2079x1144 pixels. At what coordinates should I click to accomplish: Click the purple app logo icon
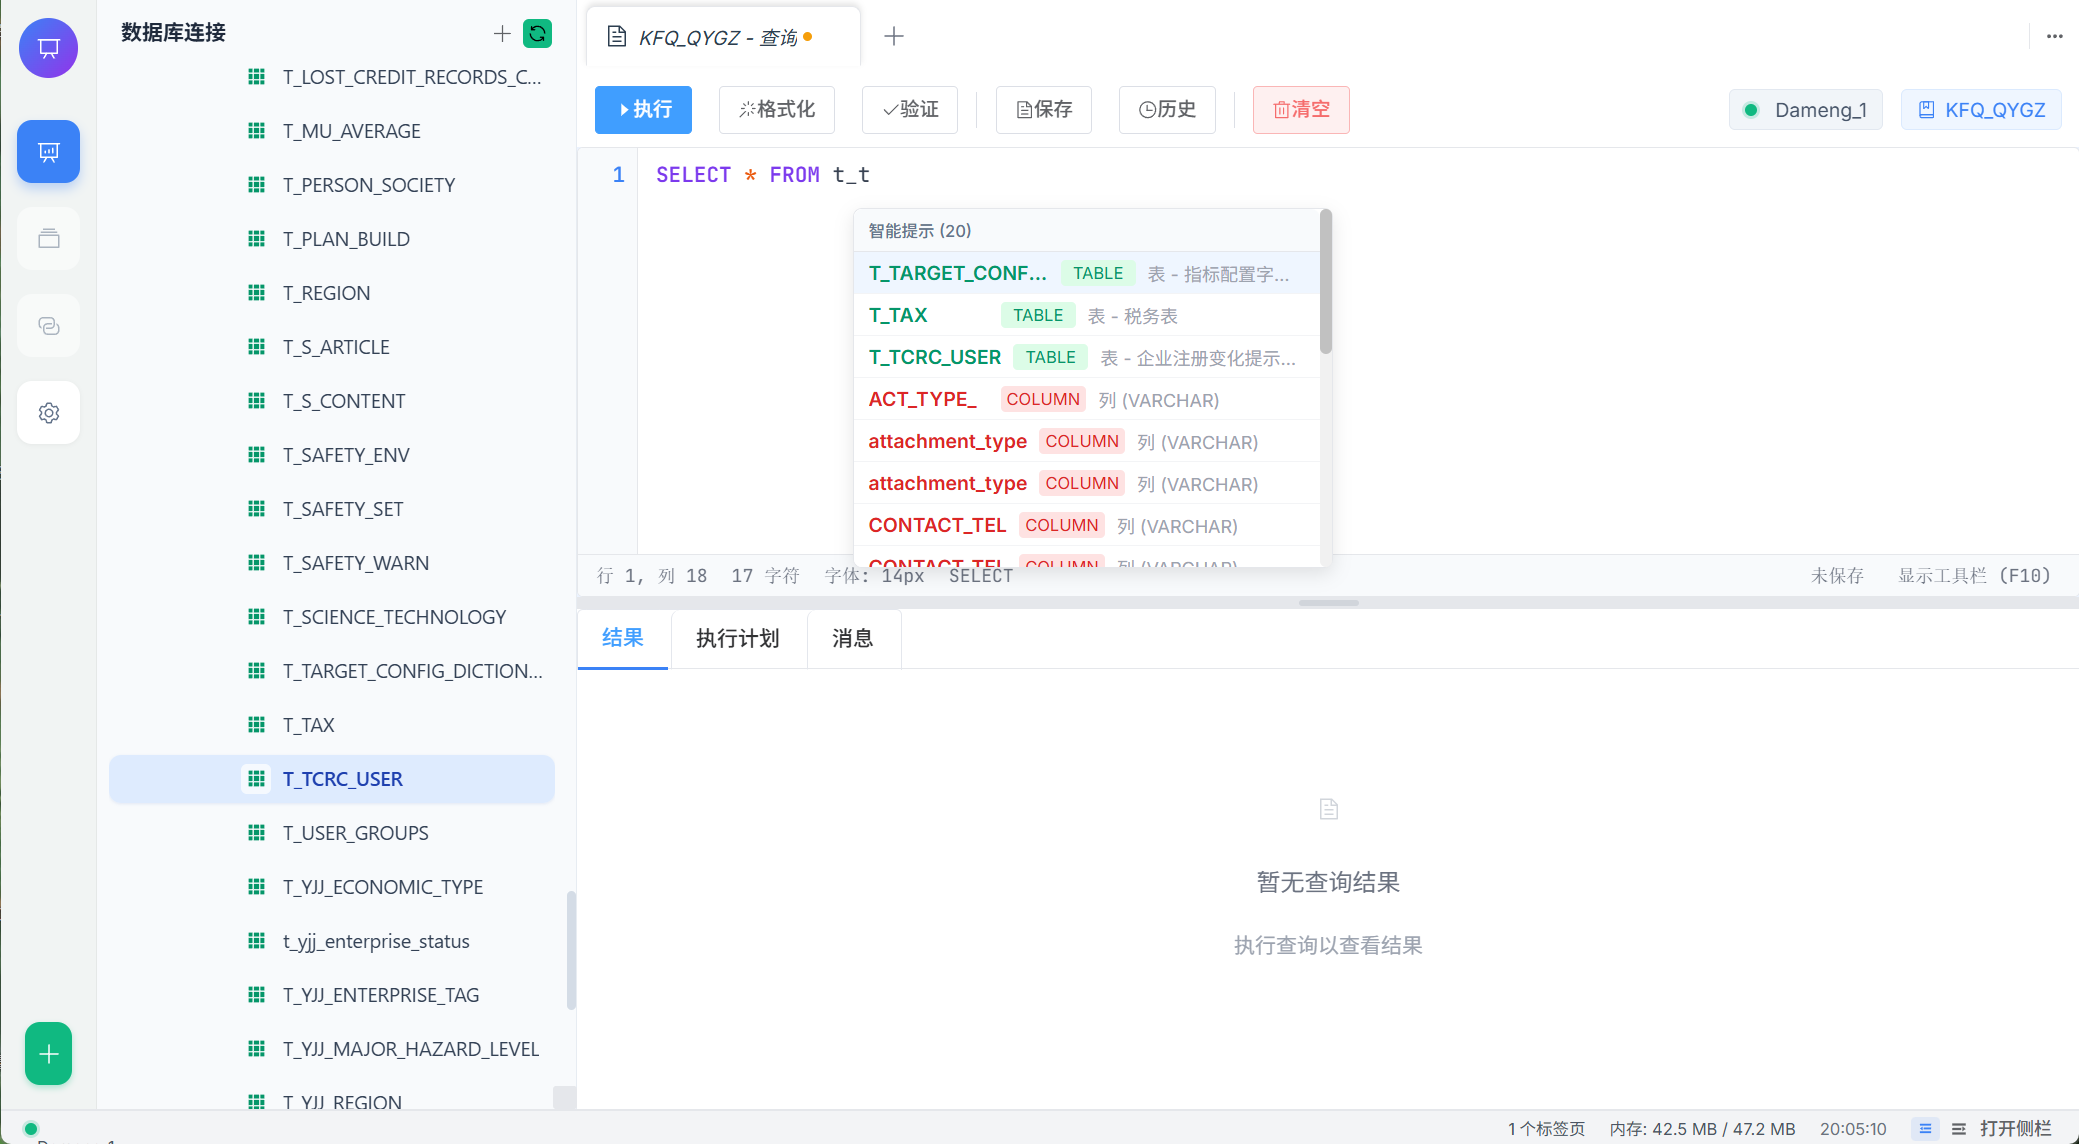(48, 48)
